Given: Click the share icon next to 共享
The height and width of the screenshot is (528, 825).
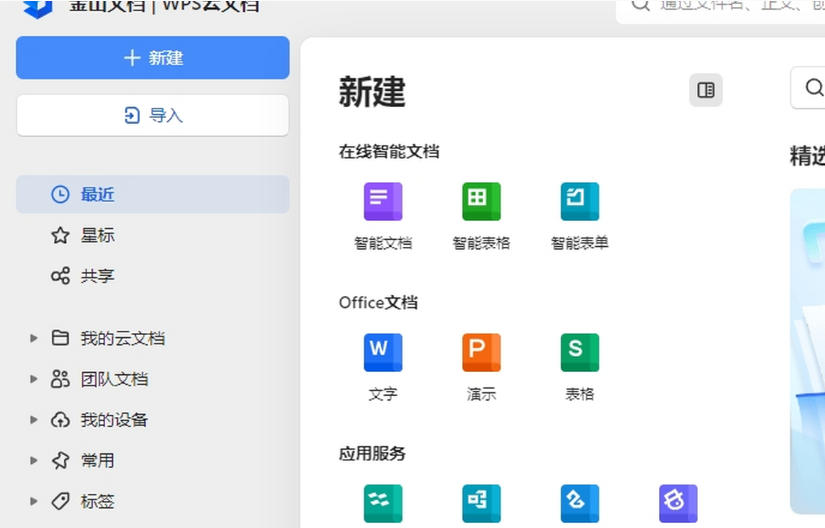Looking at the screenshot, I should pos(60,276).
